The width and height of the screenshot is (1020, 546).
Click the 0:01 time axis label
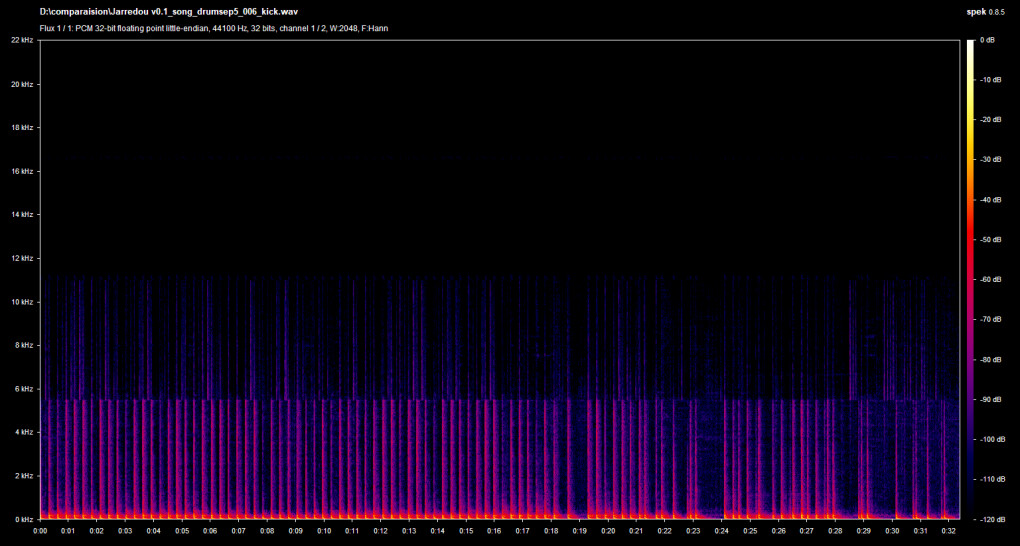click(x=68, y=531)
